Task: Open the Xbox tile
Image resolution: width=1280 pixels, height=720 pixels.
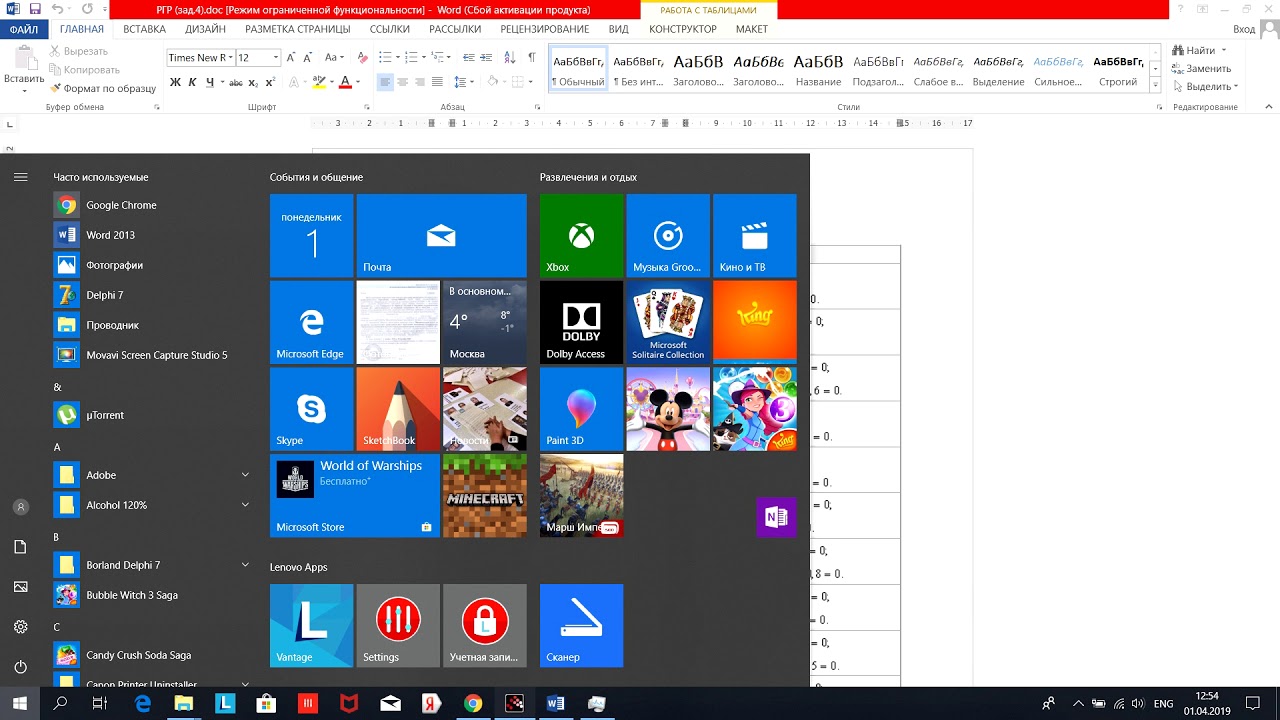Action: coord(581,236)
